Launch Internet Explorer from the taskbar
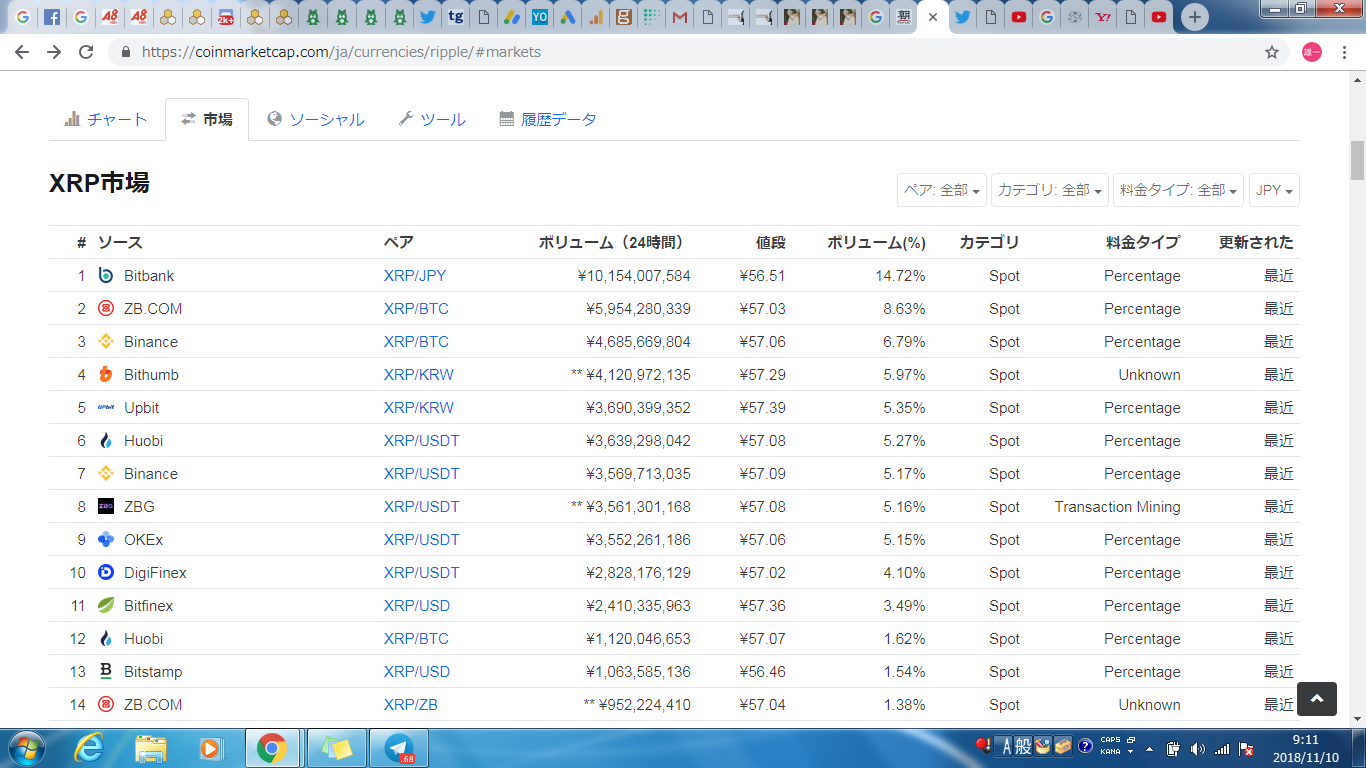The width and height of the screenshot is (1366, 768). (89, 748)
